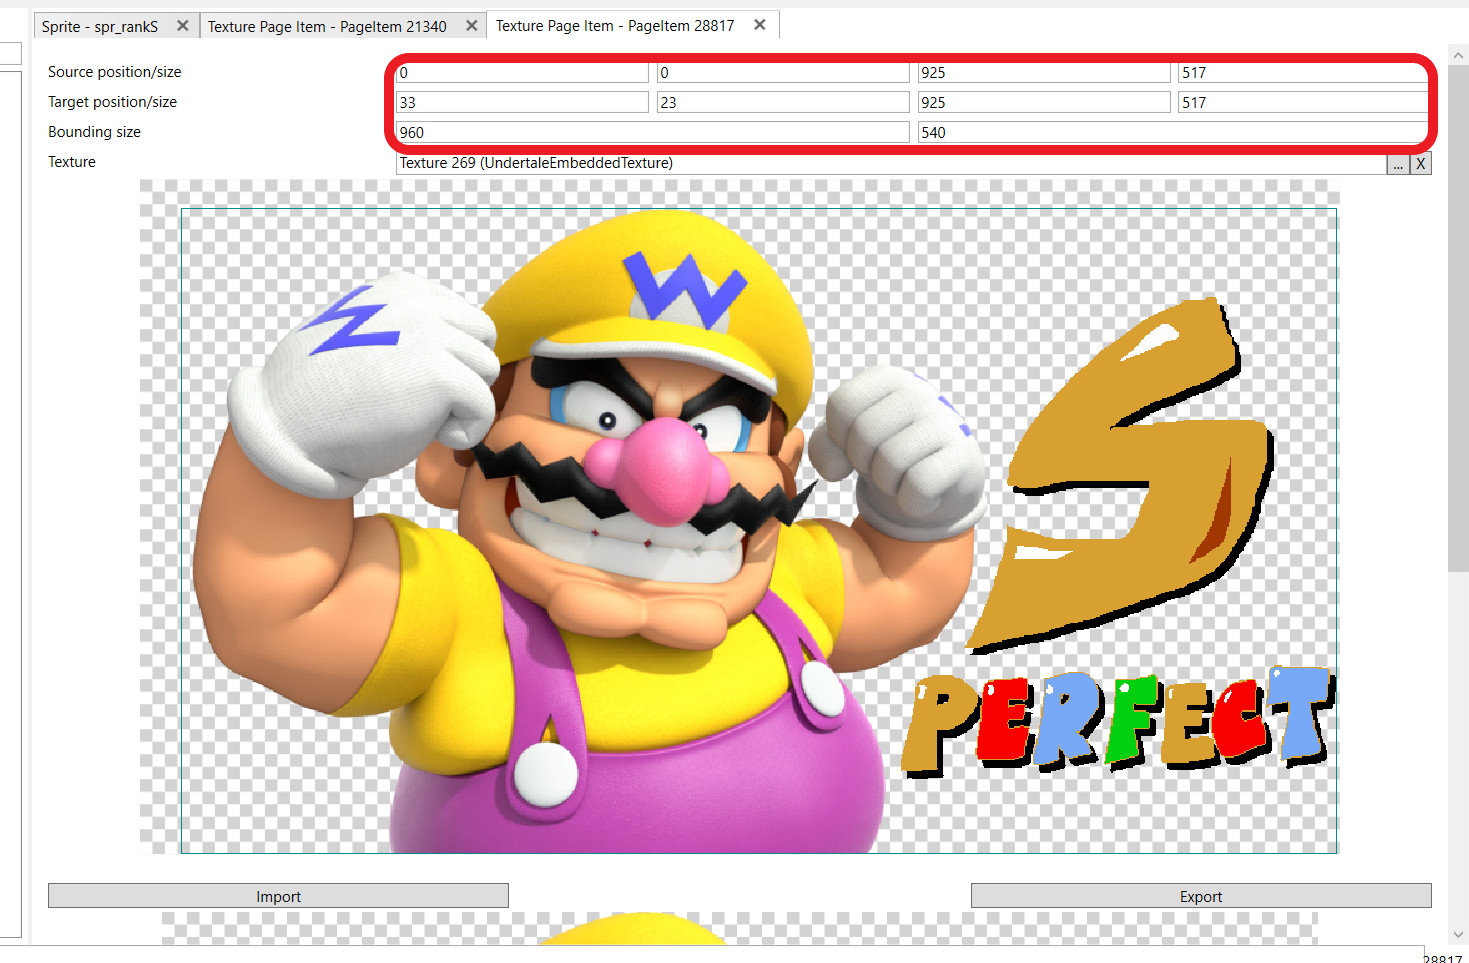Select the source X position field showing 0

521,72
